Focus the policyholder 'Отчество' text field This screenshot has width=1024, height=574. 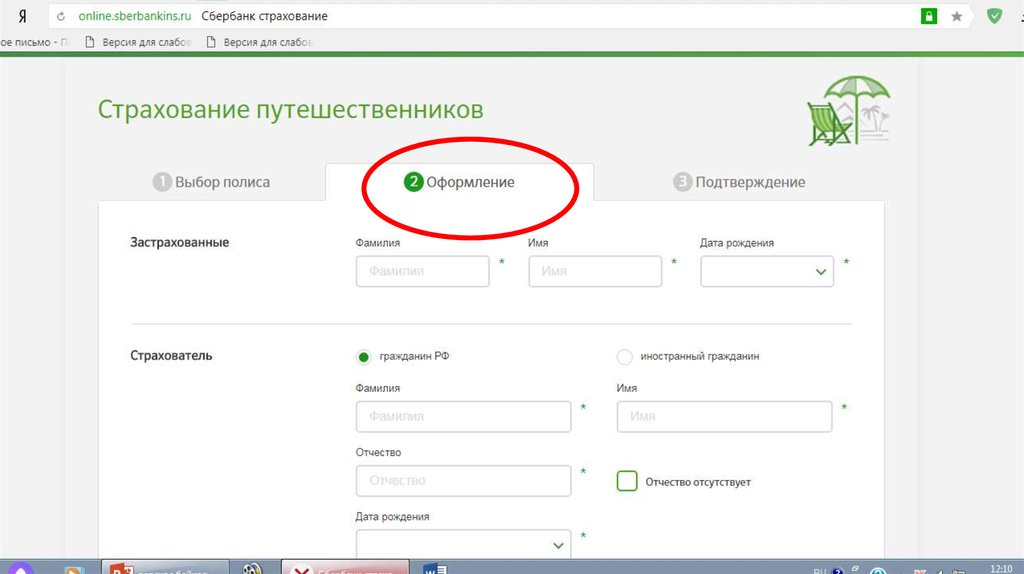pos(463,481)
